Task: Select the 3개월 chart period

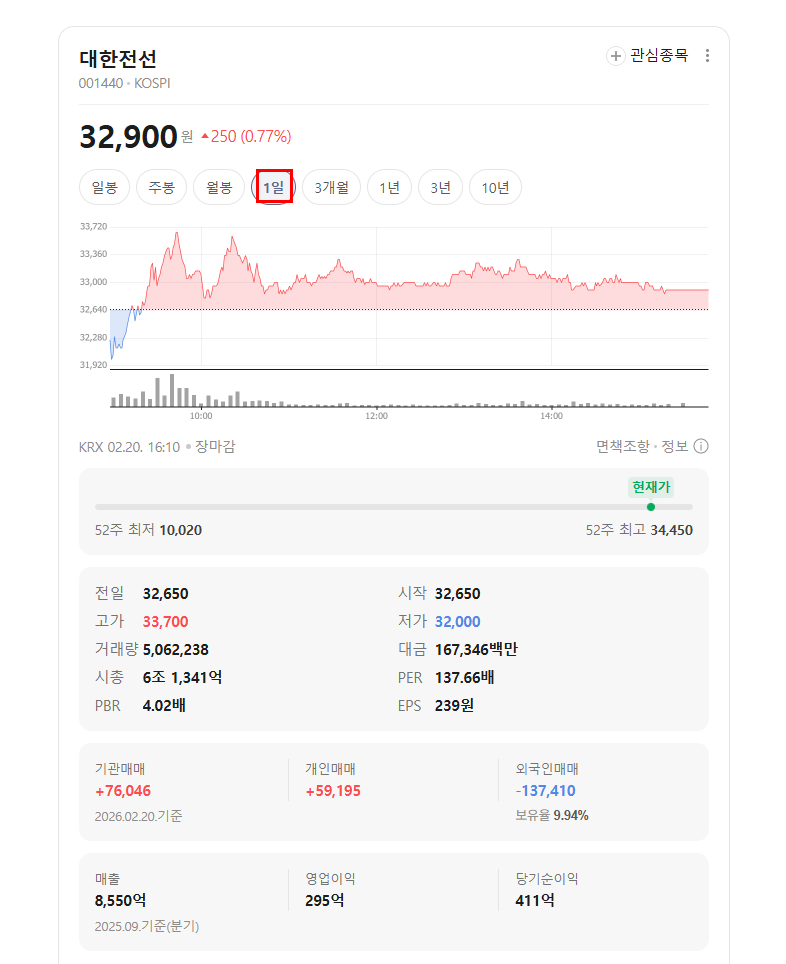Action: [331, 188]
